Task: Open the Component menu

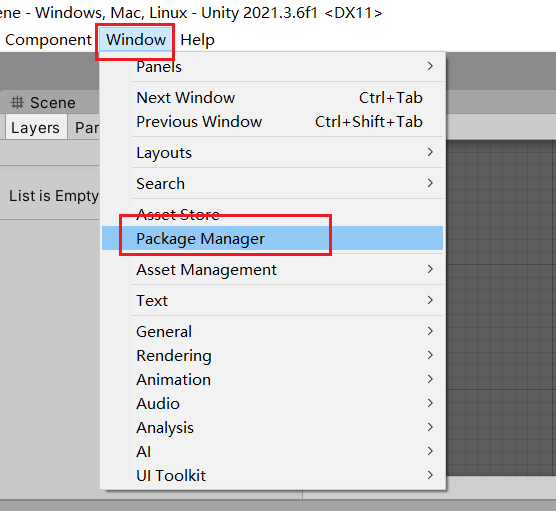Action: (x=48, y=40)
